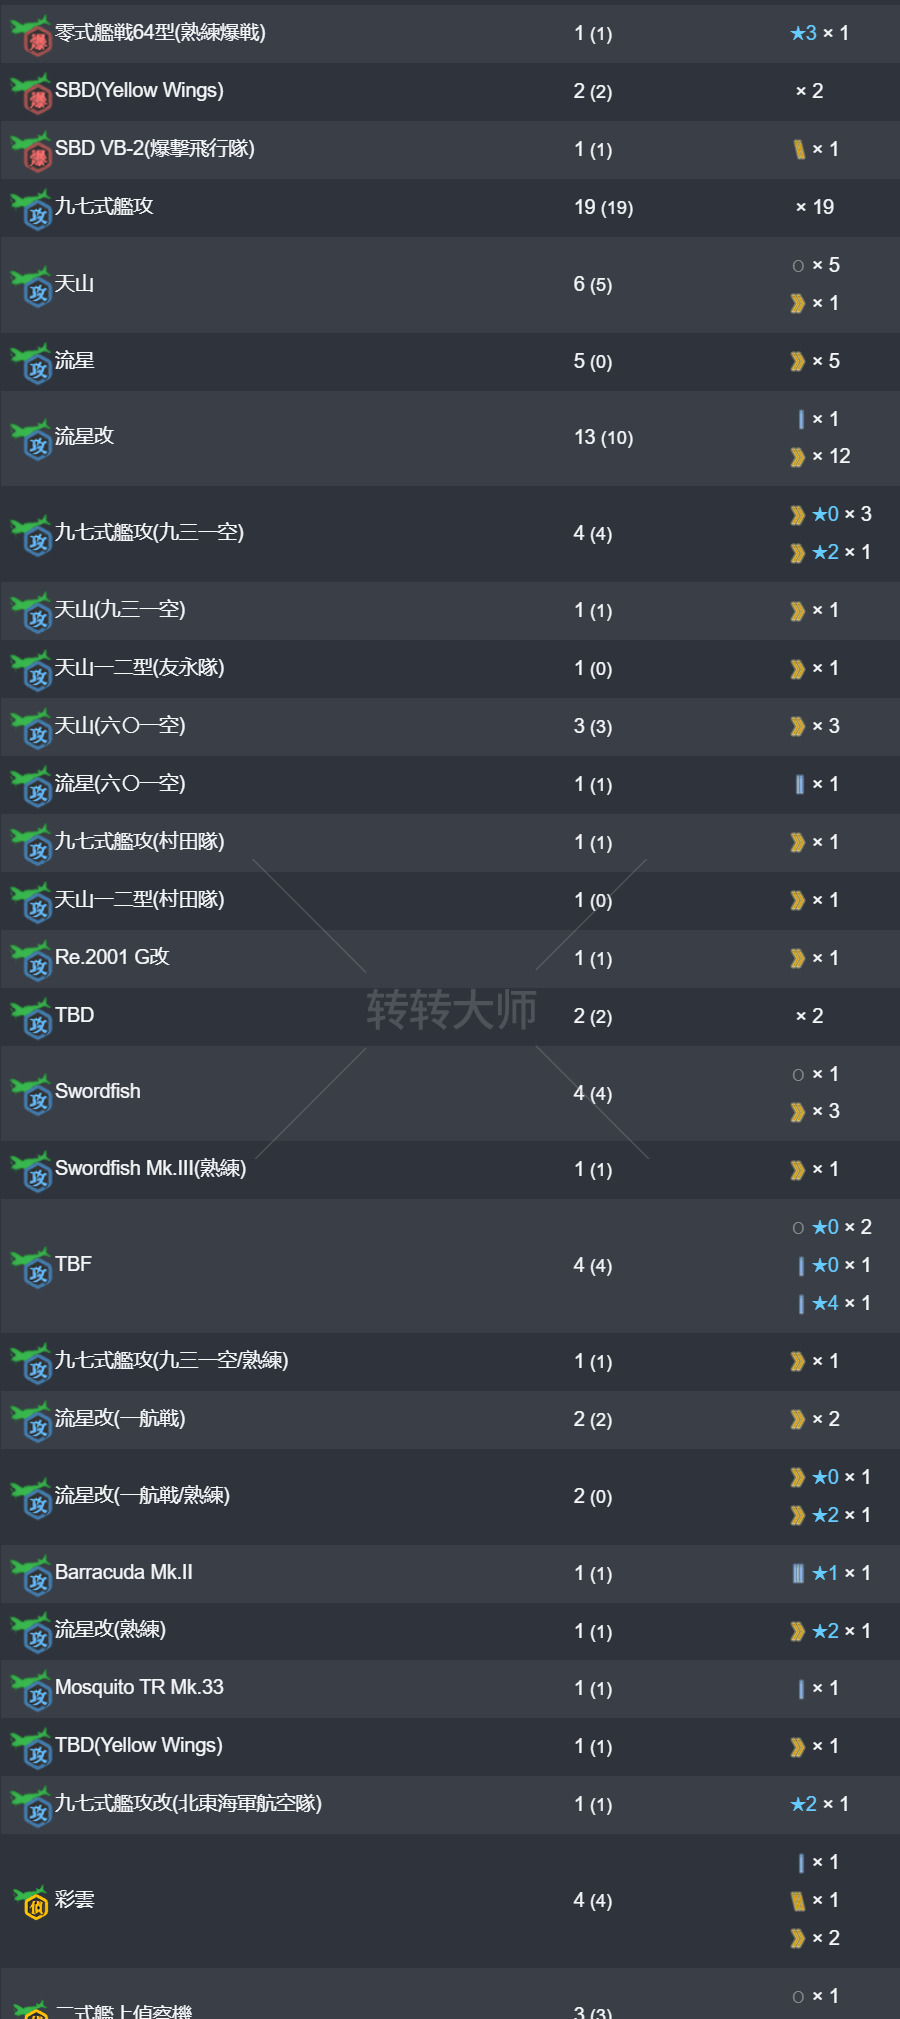Open the 流星改(一航戦/熟練) entry
Screen dimensions: 900x2019
[142, 1495]
